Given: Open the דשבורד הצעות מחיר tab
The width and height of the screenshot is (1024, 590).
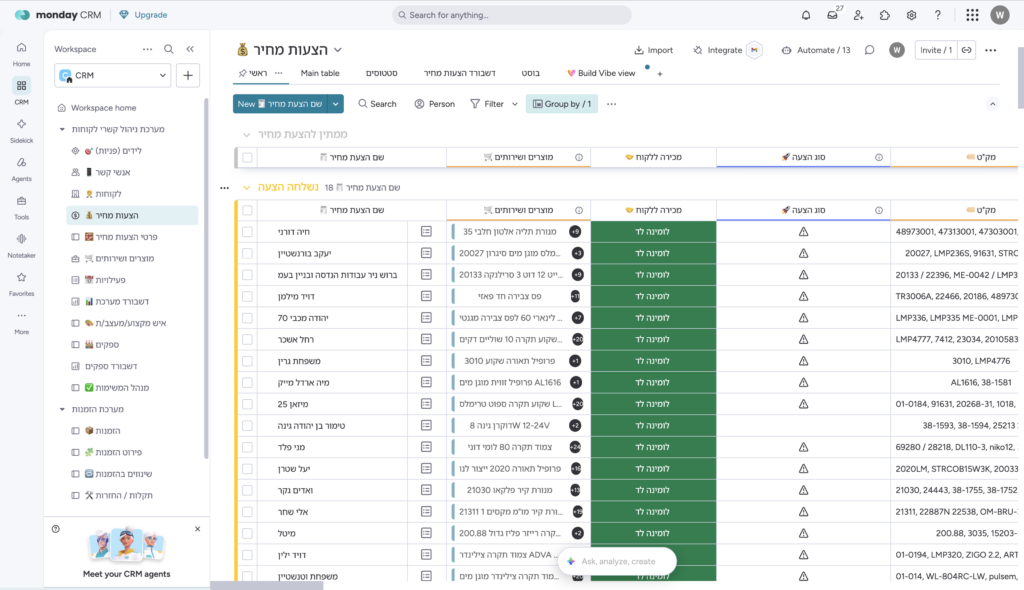Looking at the screenshot, I should [x=460, y=73].
